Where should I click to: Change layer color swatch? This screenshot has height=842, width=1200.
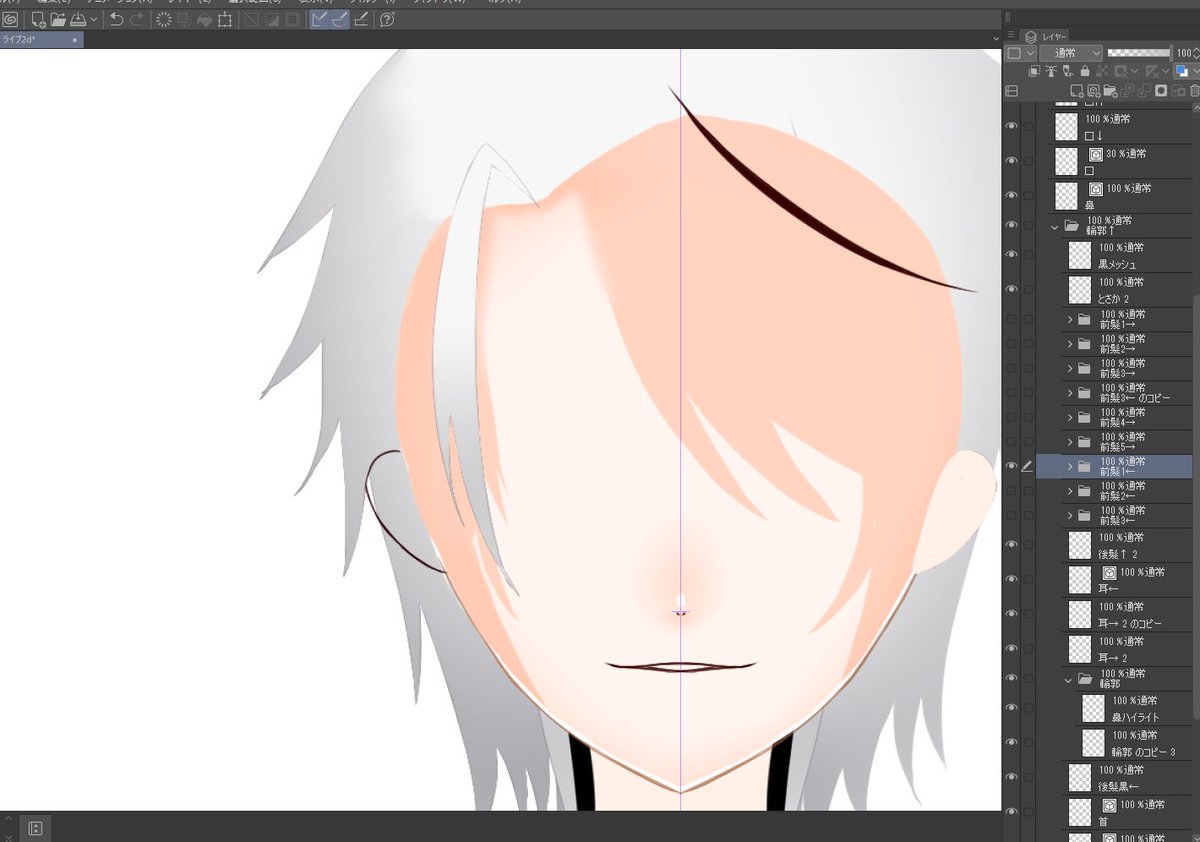[1181, 71]
